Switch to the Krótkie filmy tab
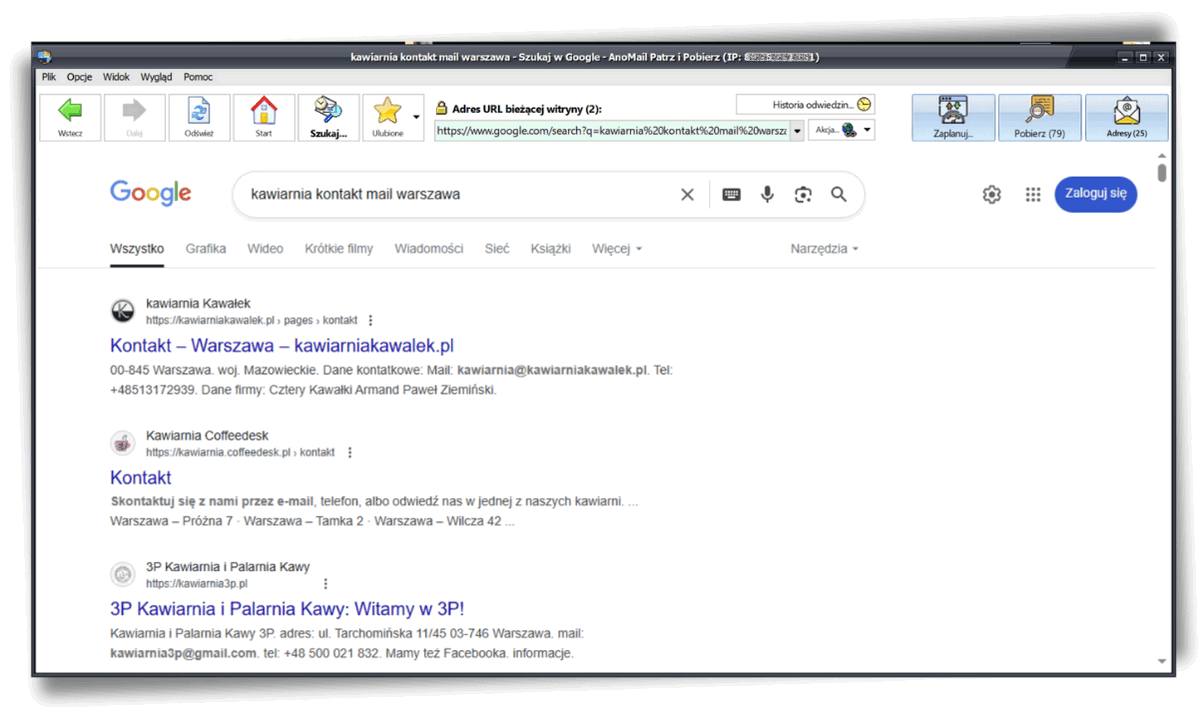Screen dimensions: 1200x719 (339, 249)
